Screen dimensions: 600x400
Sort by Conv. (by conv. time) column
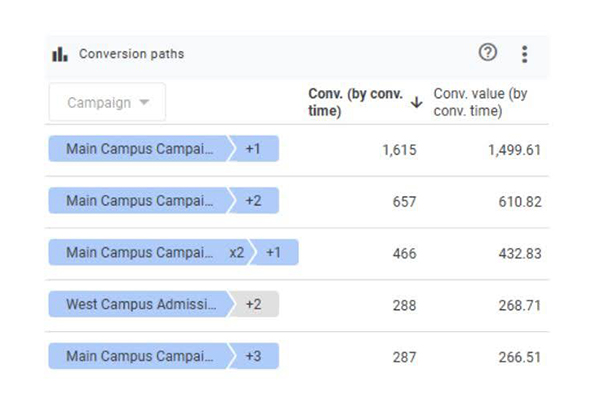pyautogui.click(x=355, y=102)
